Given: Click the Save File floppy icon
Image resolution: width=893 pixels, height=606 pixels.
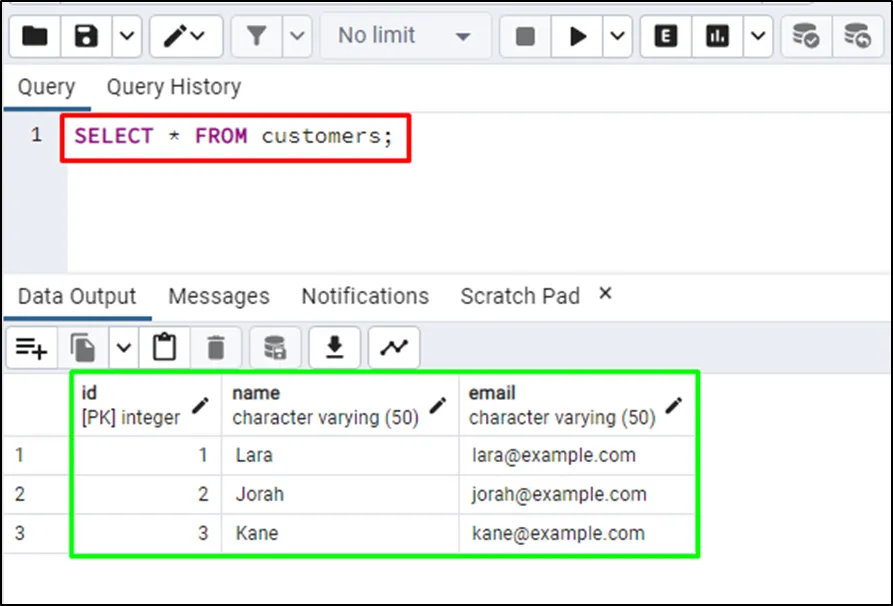Looking at the screenshot, I should [x=87, y=36].
